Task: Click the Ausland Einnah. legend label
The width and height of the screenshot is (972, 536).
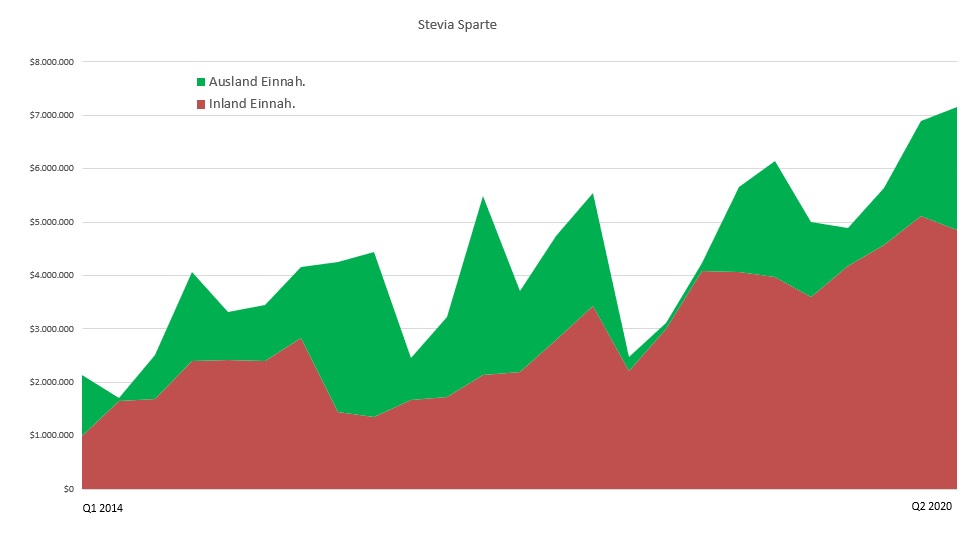Action: (256, 82)
